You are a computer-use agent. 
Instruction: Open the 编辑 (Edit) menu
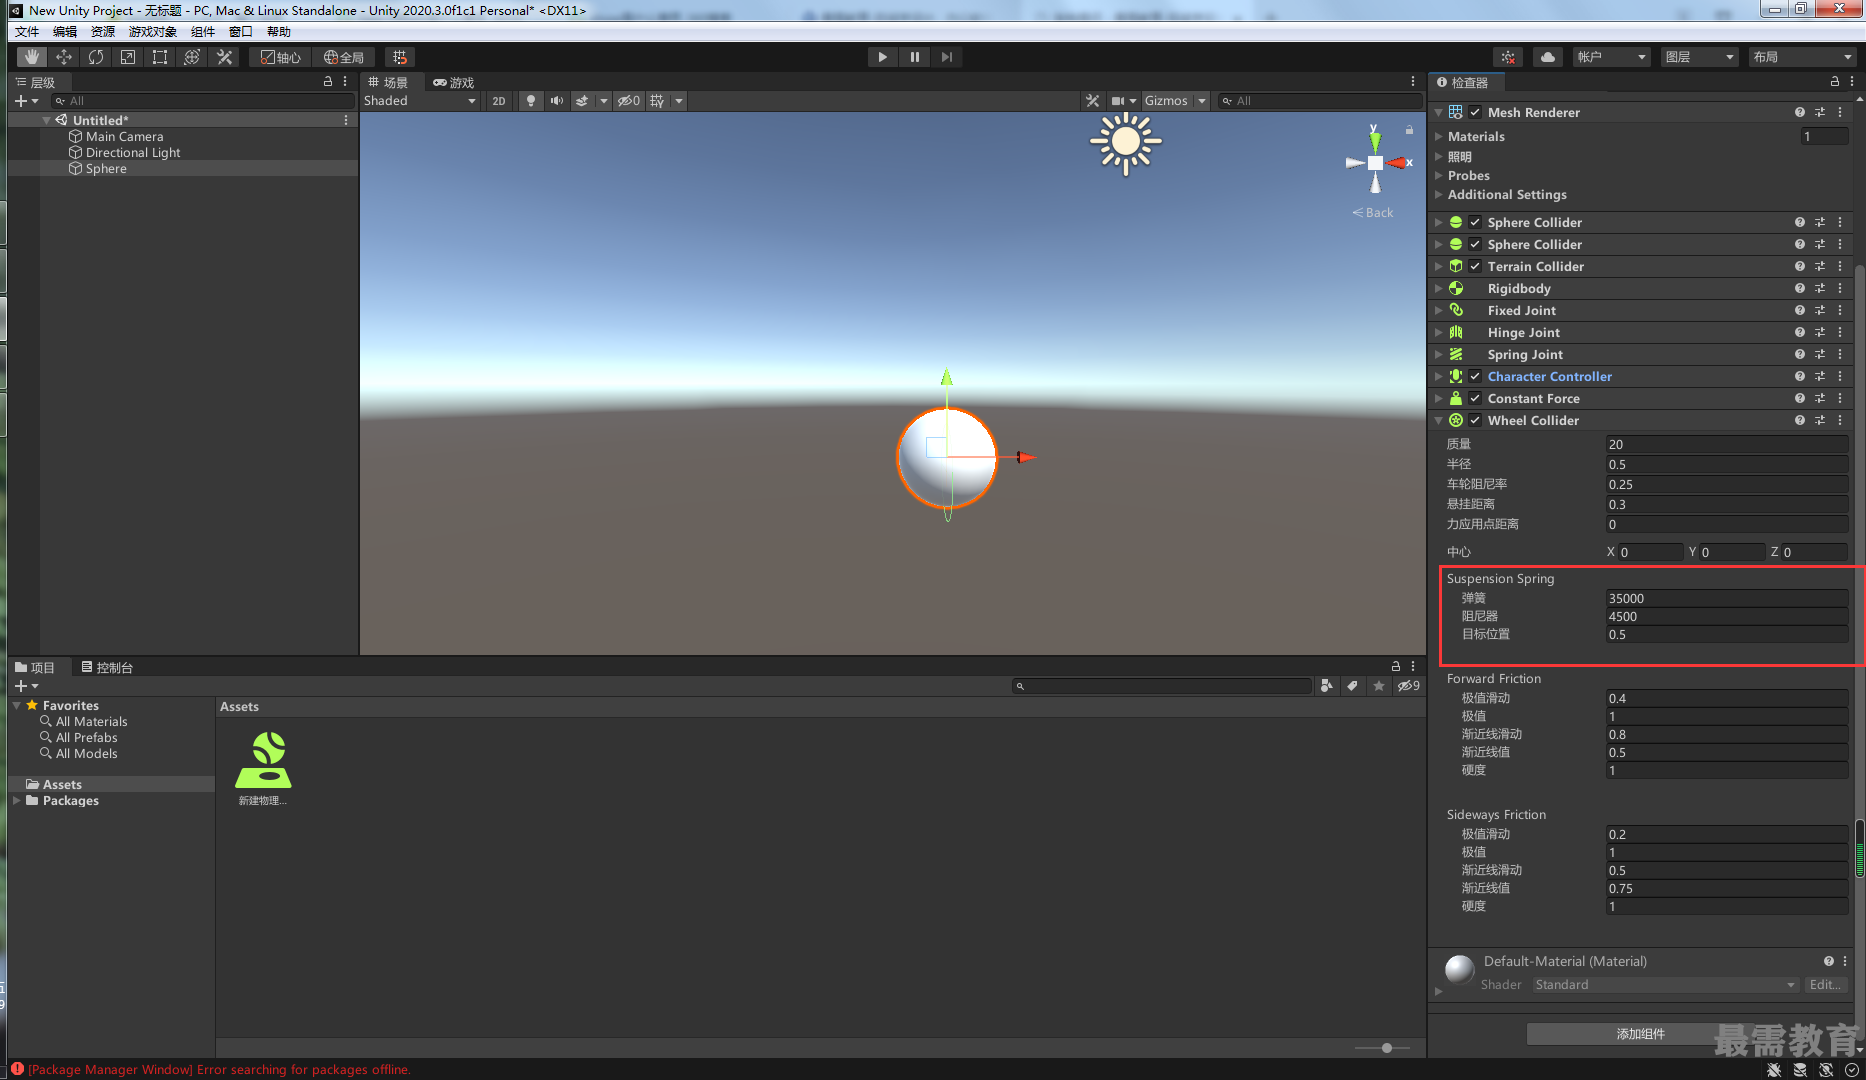[x=65, y=31]
